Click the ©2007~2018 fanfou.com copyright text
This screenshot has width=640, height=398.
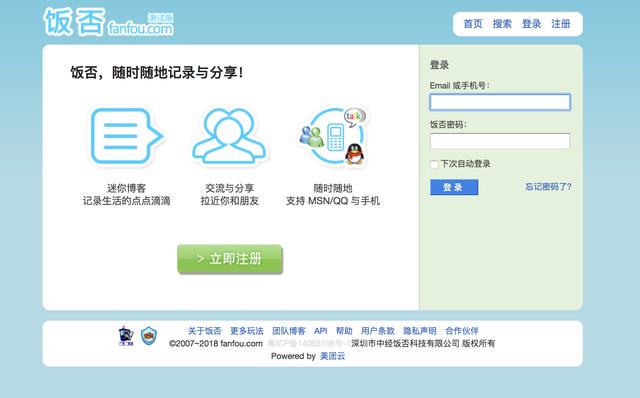(x=216, y=343)
